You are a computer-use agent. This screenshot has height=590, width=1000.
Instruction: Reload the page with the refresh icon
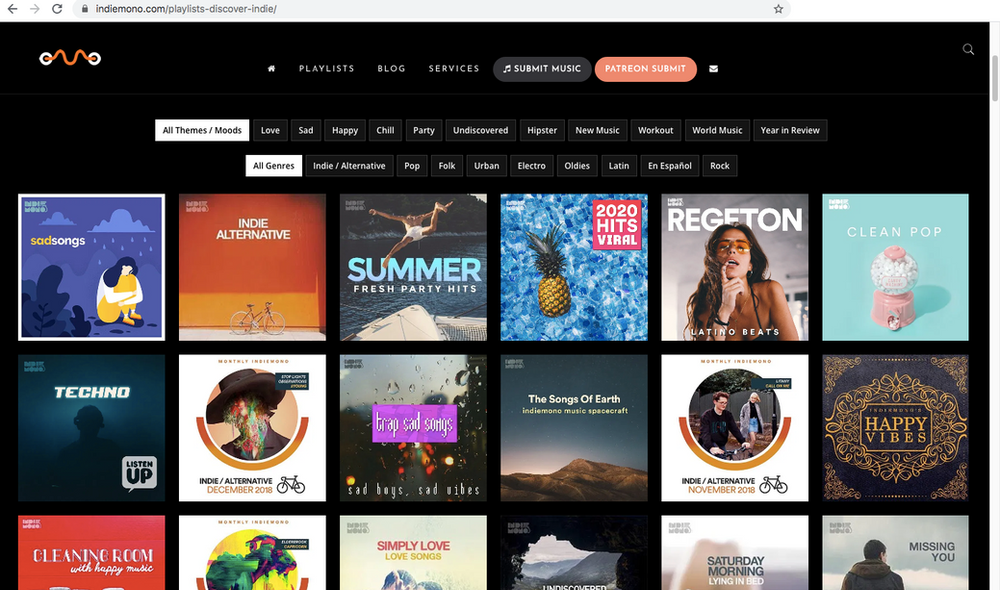click(57, 9)
